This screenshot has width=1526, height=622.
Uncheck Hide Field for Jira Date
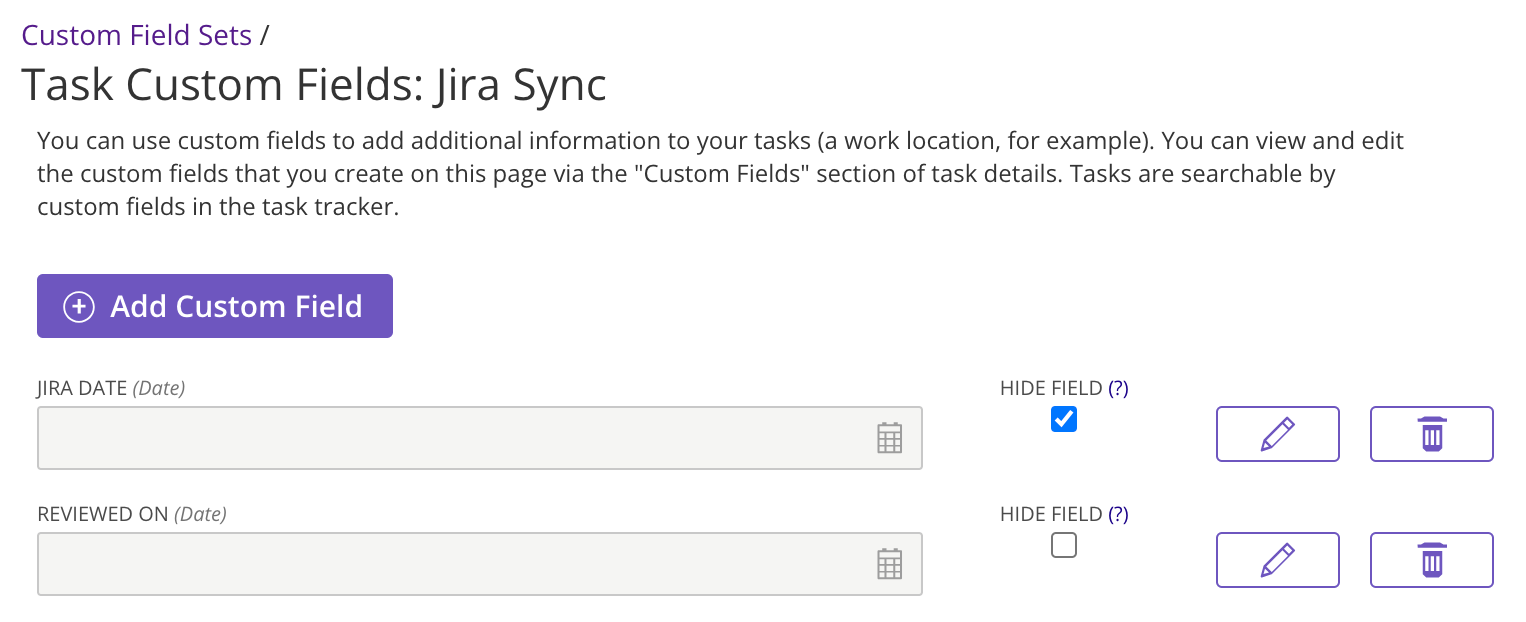tap(1064, 419)
